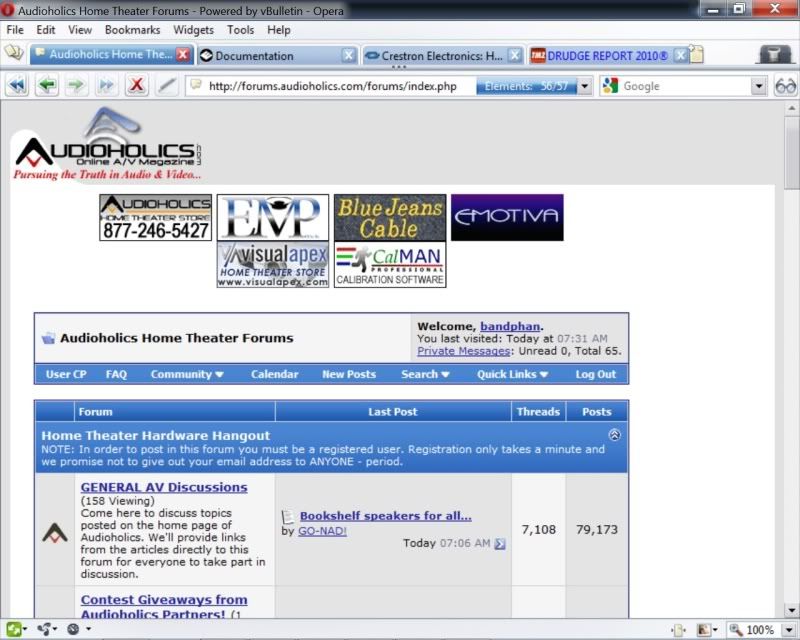Open the CalMAN Calibration Software banner
800x640 pixels.
tap(390, 265)
